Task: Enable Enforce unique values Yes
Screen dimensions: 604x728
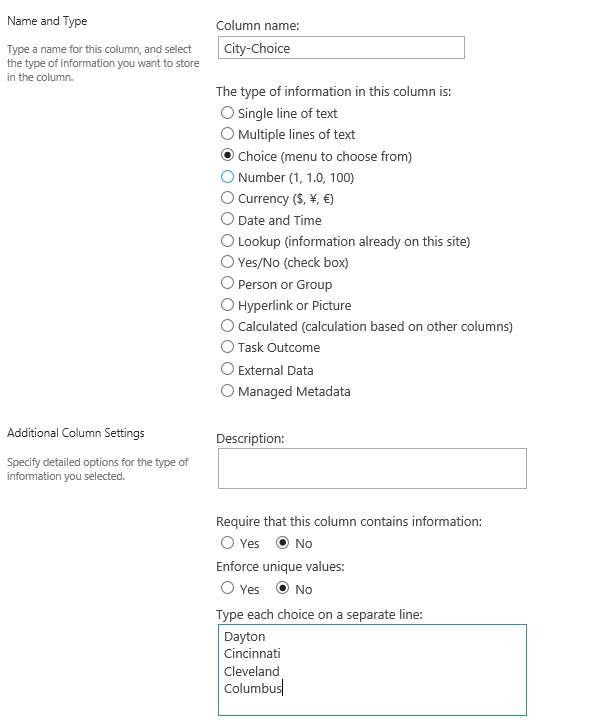Action: point(228,589)
